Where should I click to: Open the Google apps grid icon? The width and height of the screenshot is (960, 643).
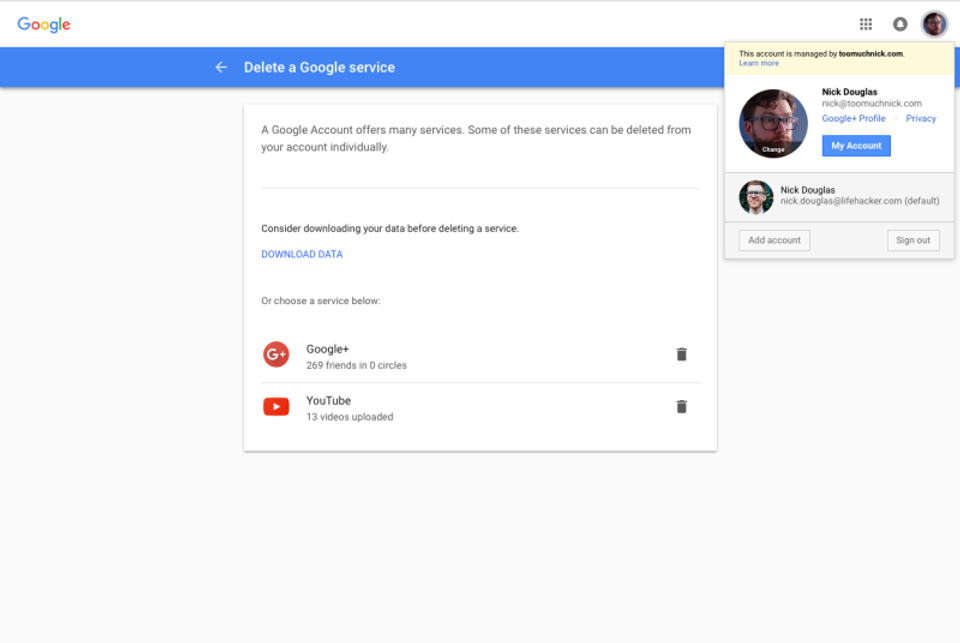click(x=865, y=24)
